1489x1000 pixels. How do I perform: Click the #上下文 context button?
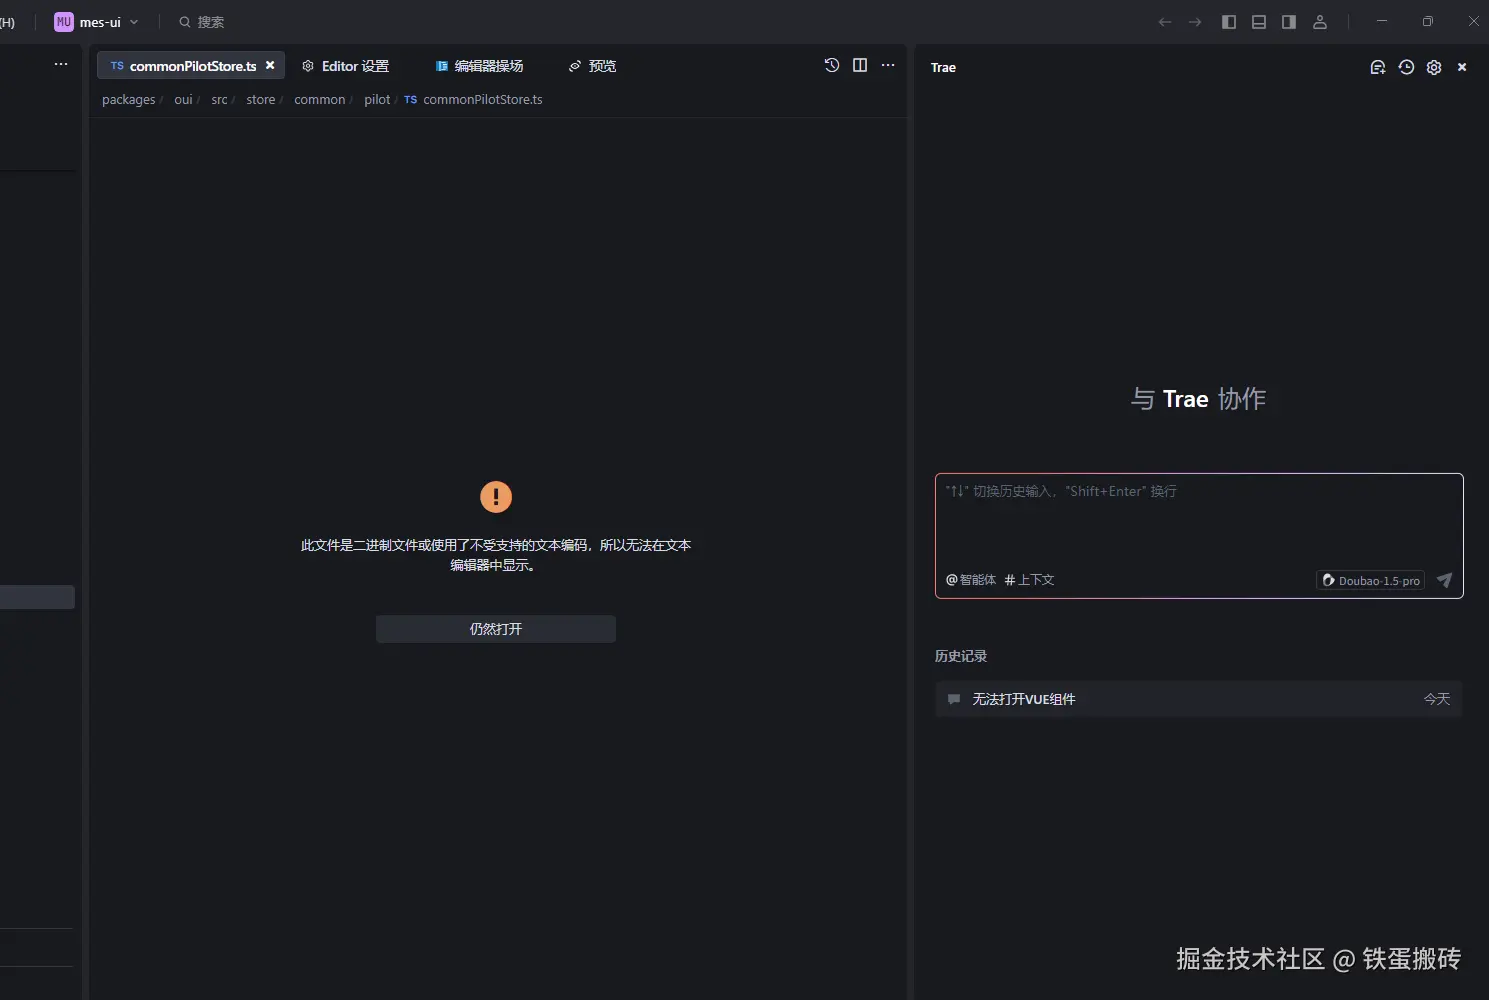1029,580
